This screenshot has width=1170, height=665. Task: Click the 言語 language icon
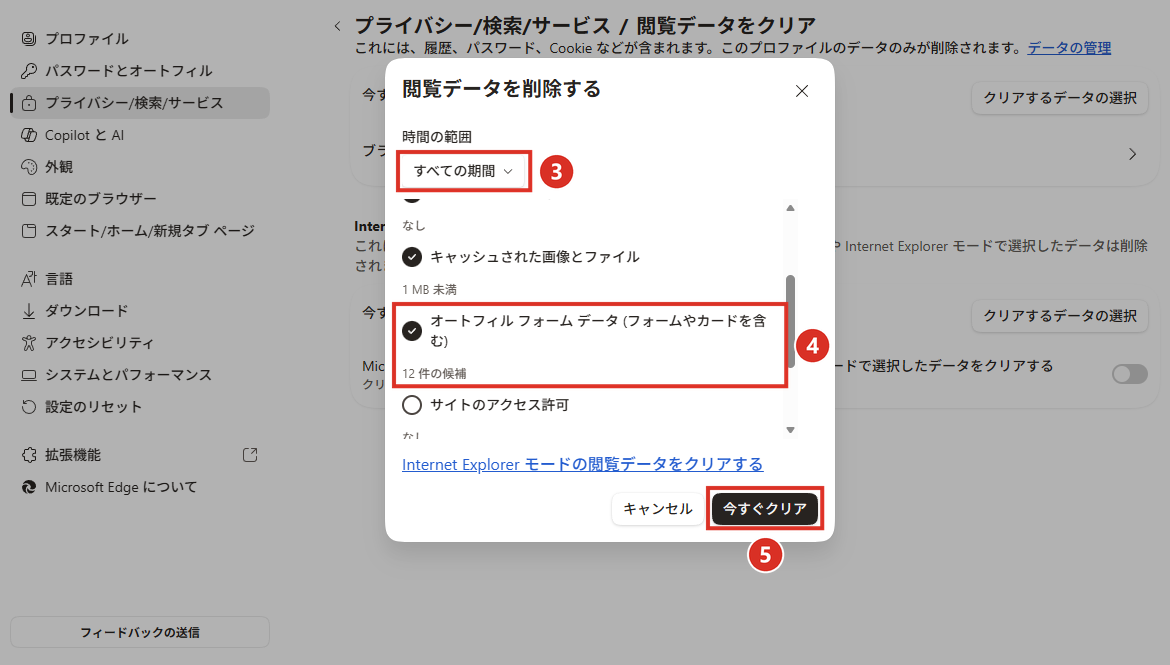pos(28,278)
